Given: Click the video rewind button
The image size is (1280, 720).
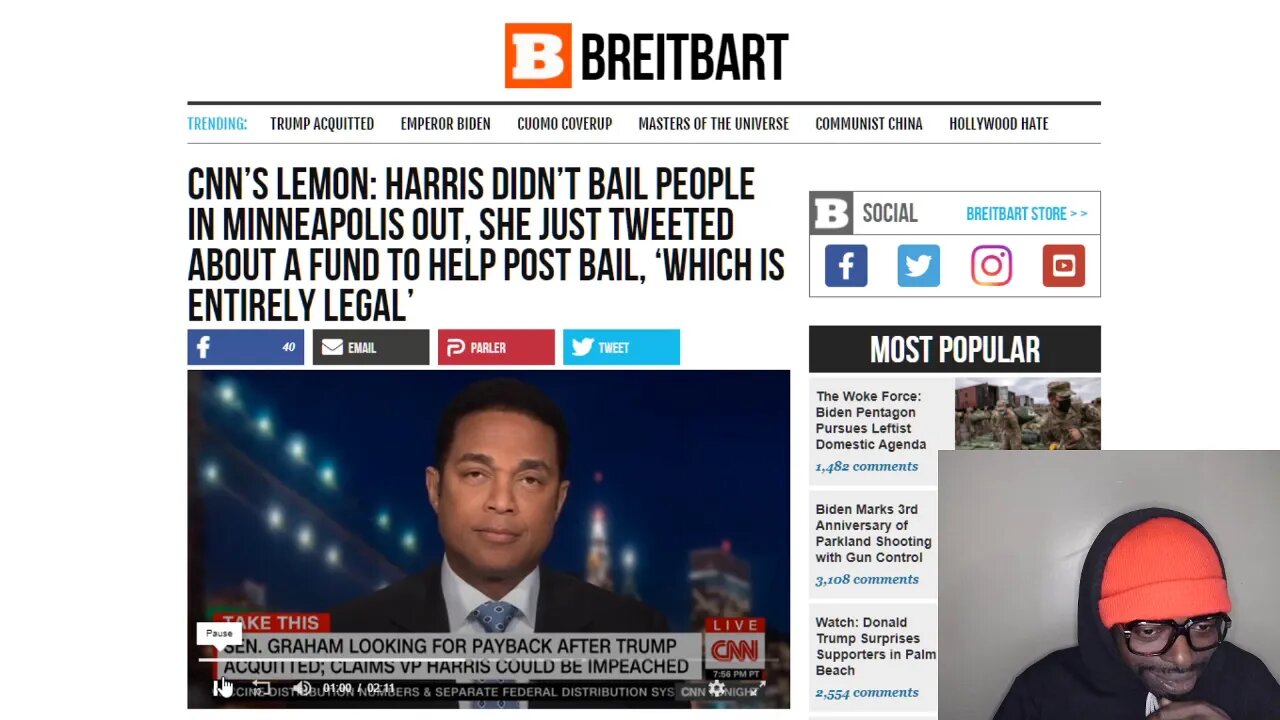Looking at the screenshot, I should click(x=261, y=688).
